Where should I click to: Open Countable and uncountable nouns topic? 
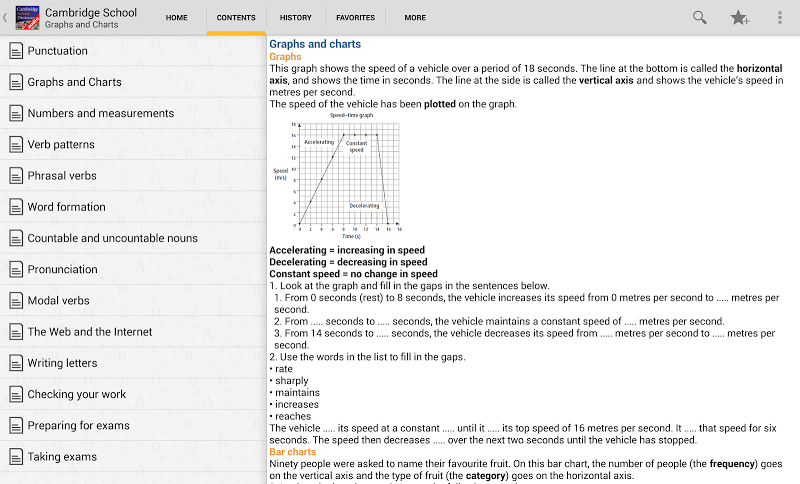pos(112,238)
